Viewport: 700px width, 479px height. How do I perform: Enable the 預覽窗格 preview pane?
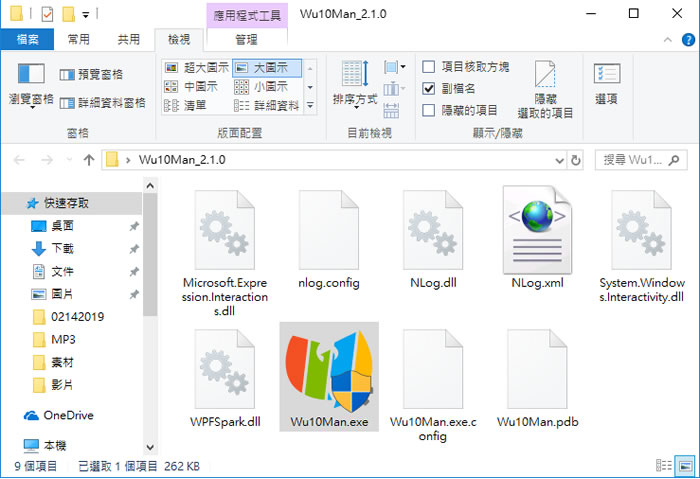91,74
